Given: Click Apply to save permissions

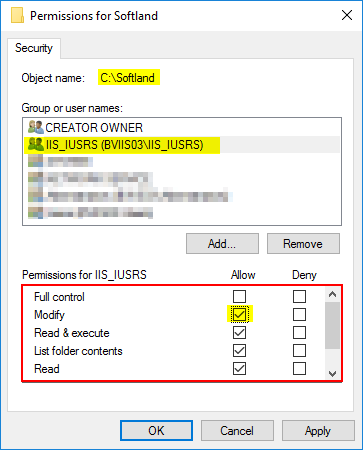Looking at the screenshot, I should tap(318, 431).
